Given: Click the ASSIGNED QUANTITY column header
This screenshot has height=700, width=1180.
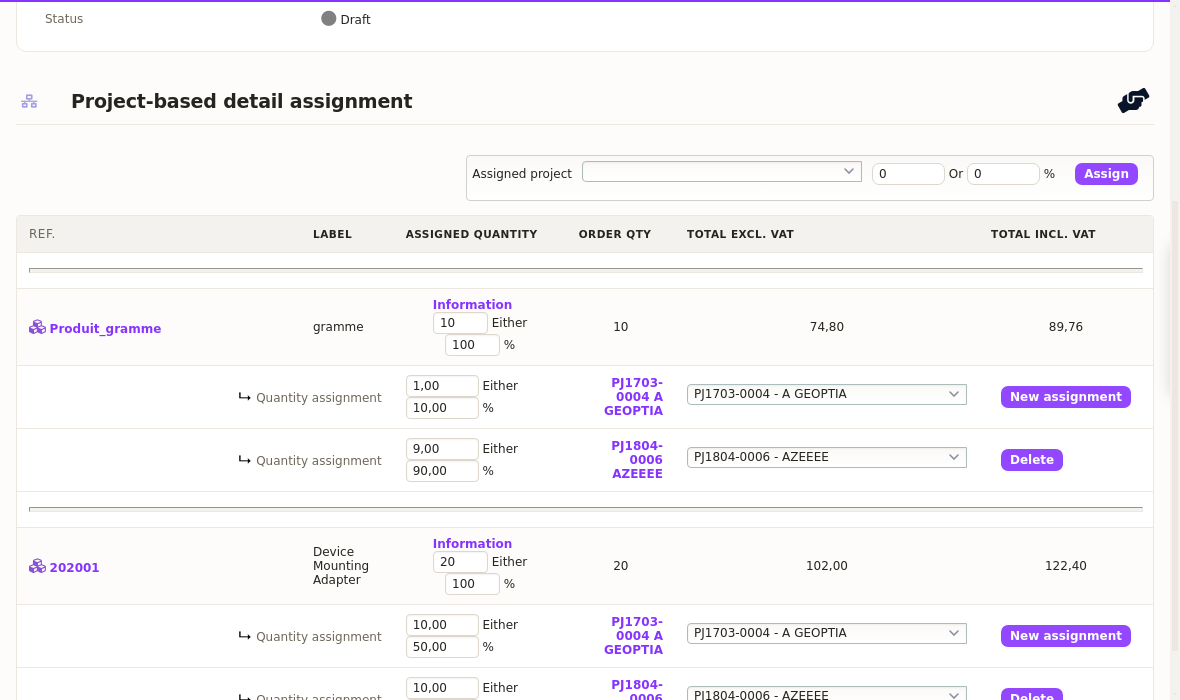Looking at the screenshot, I should pyautogui.click(x=471, y=234).
